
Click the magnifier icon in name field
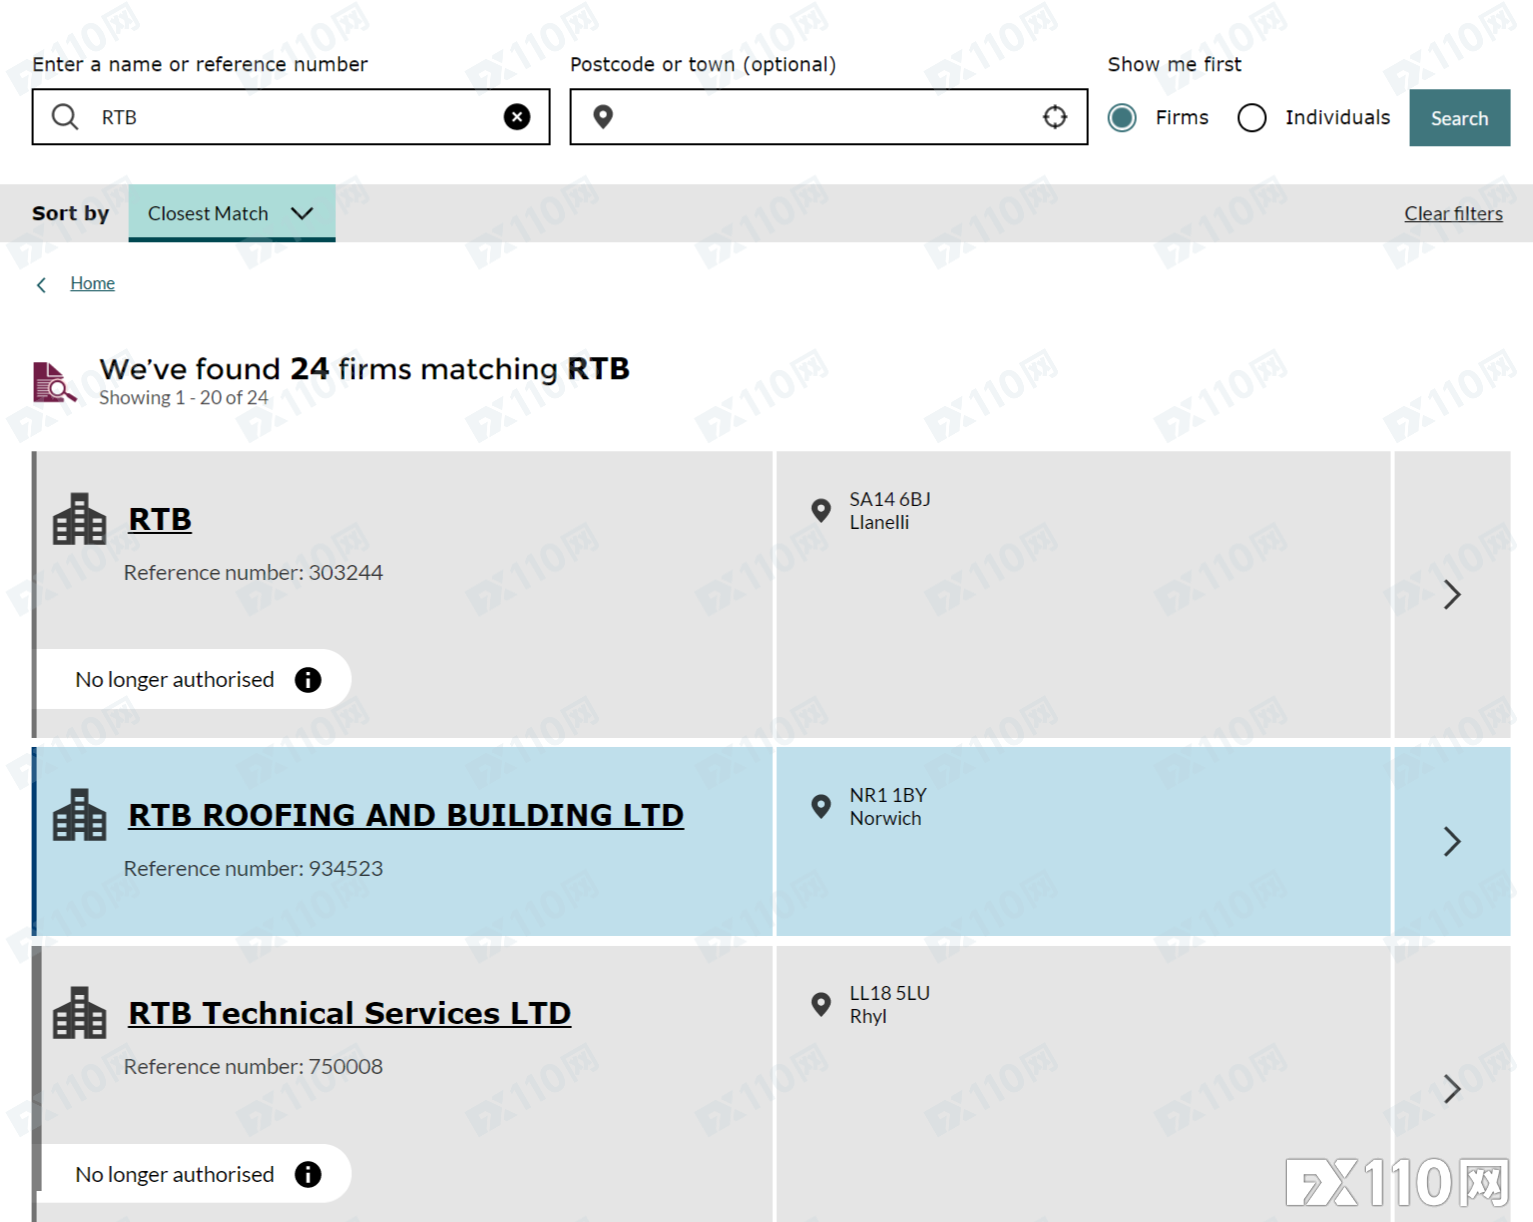pyautogui.click(x=65, y=117)
